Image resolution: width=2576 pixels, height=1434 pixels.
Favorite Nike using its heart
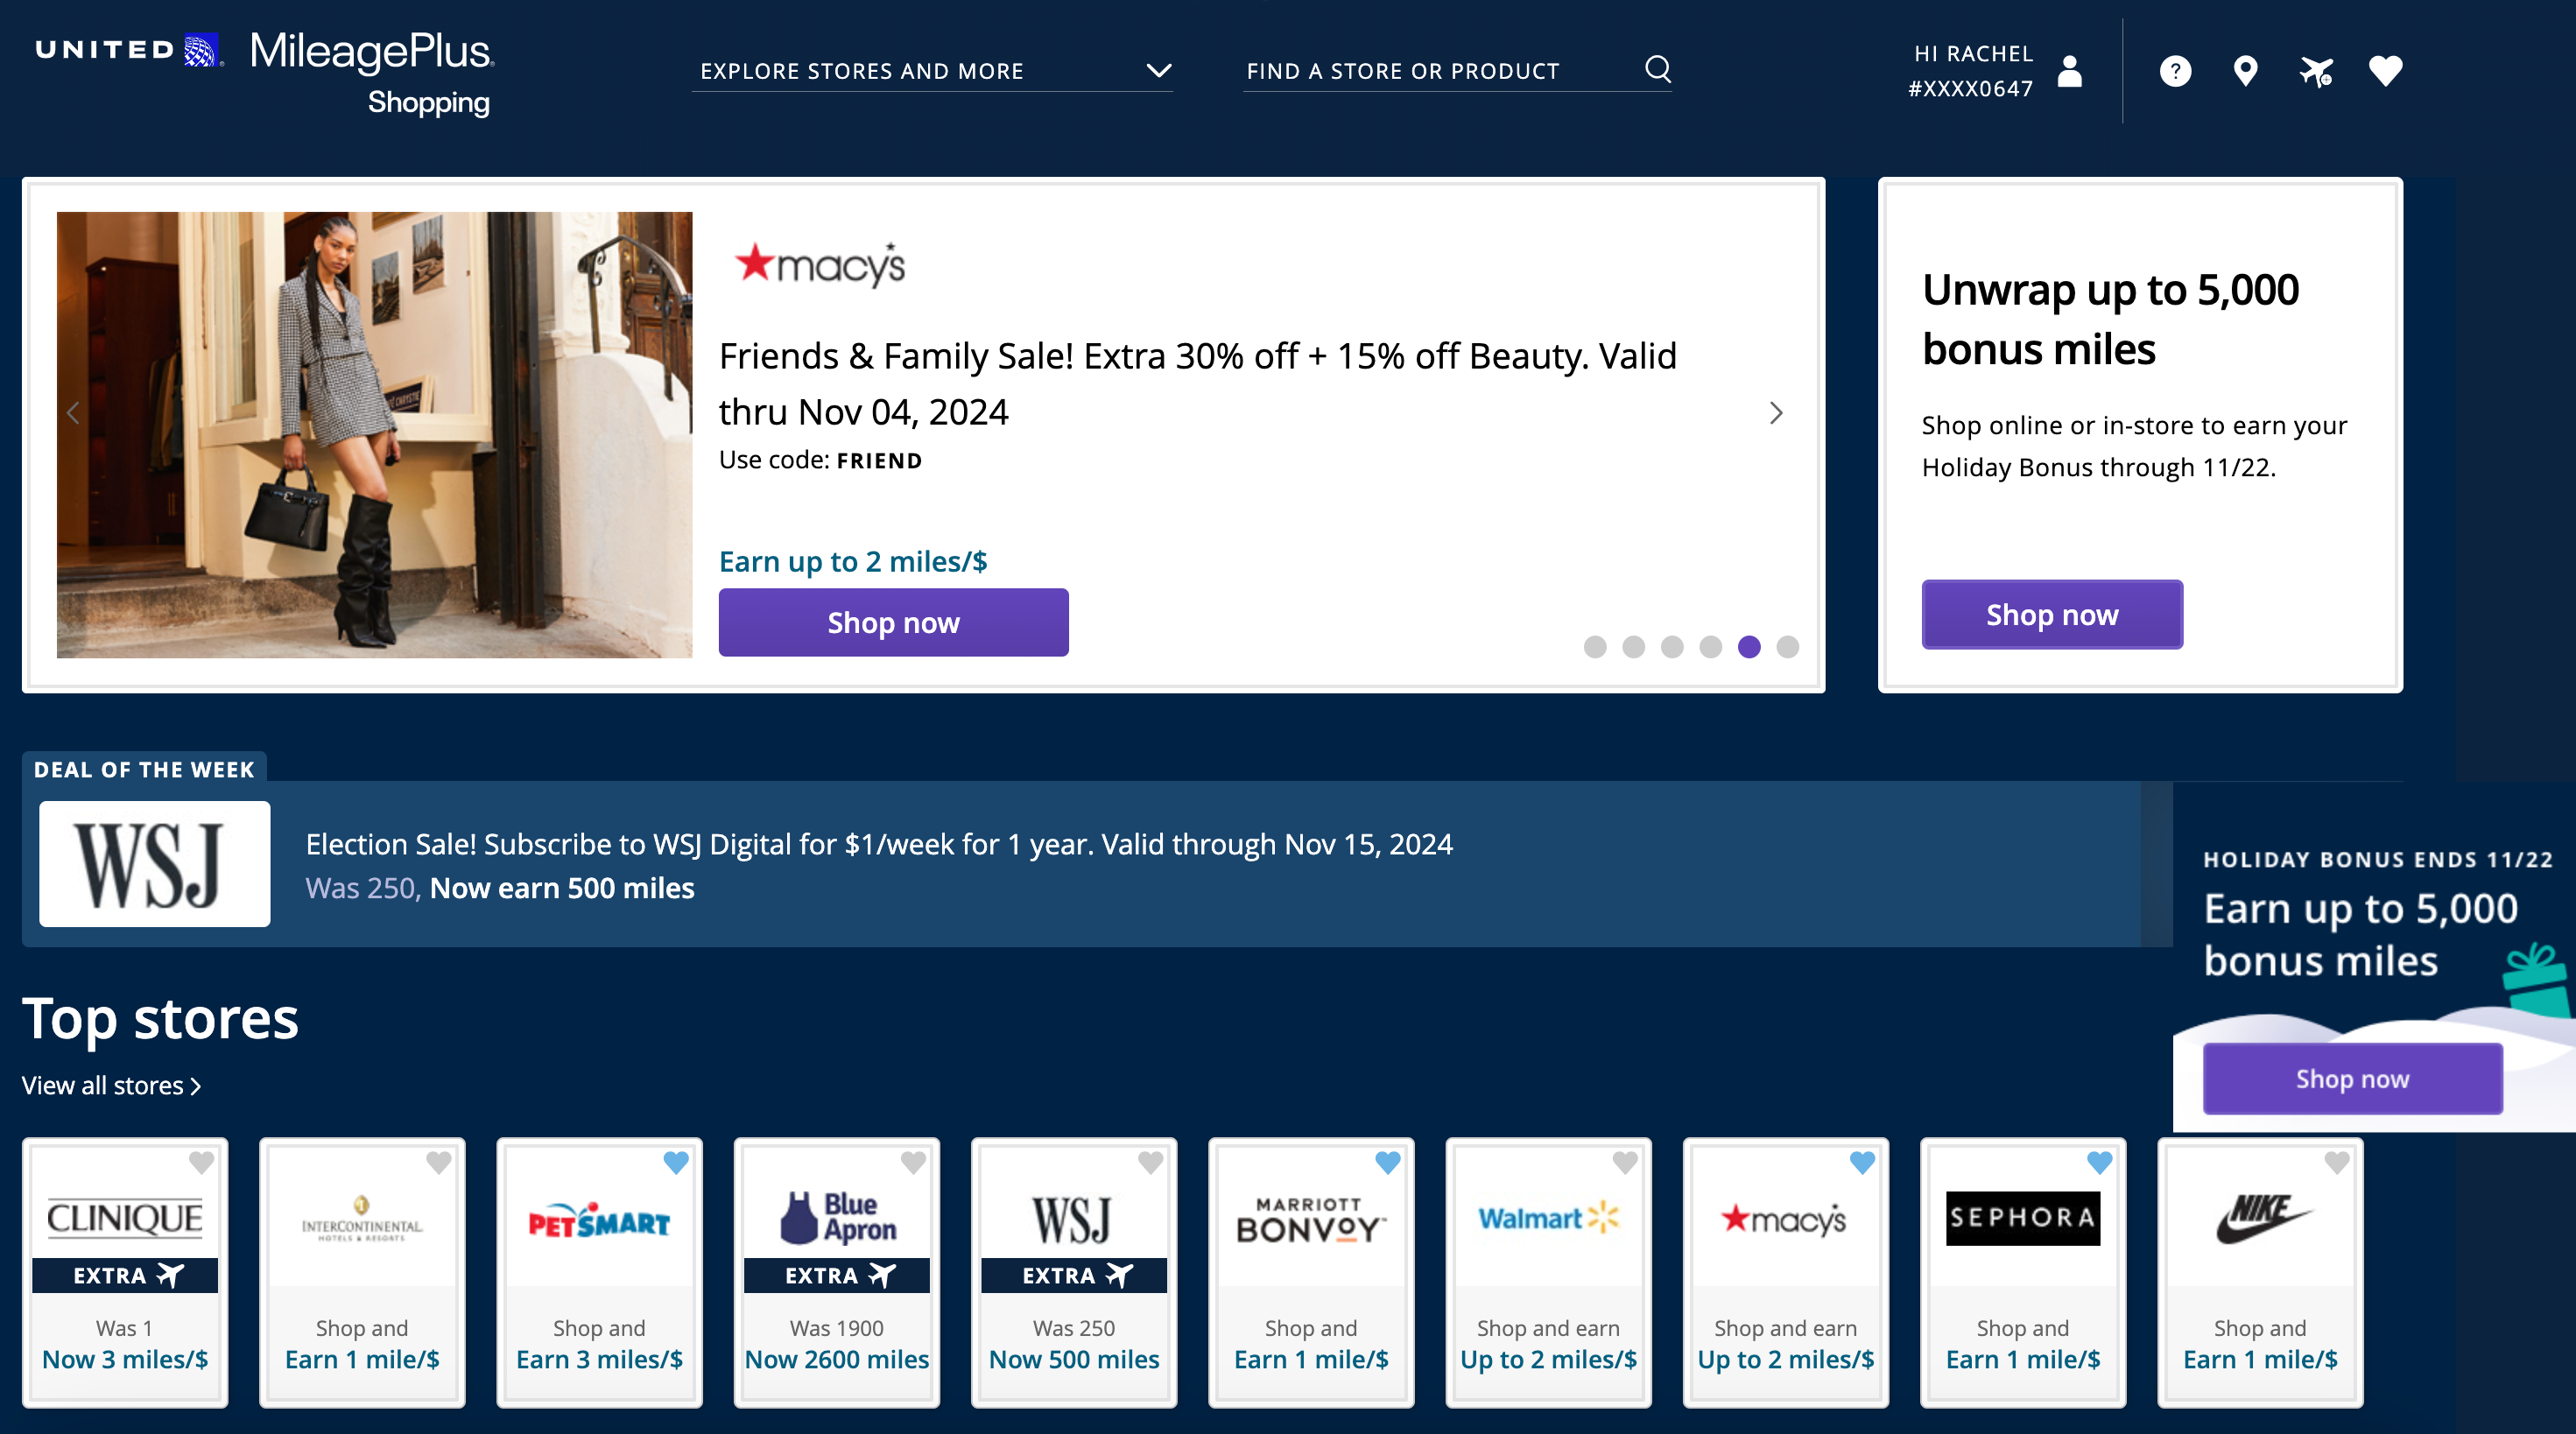2337,1163
